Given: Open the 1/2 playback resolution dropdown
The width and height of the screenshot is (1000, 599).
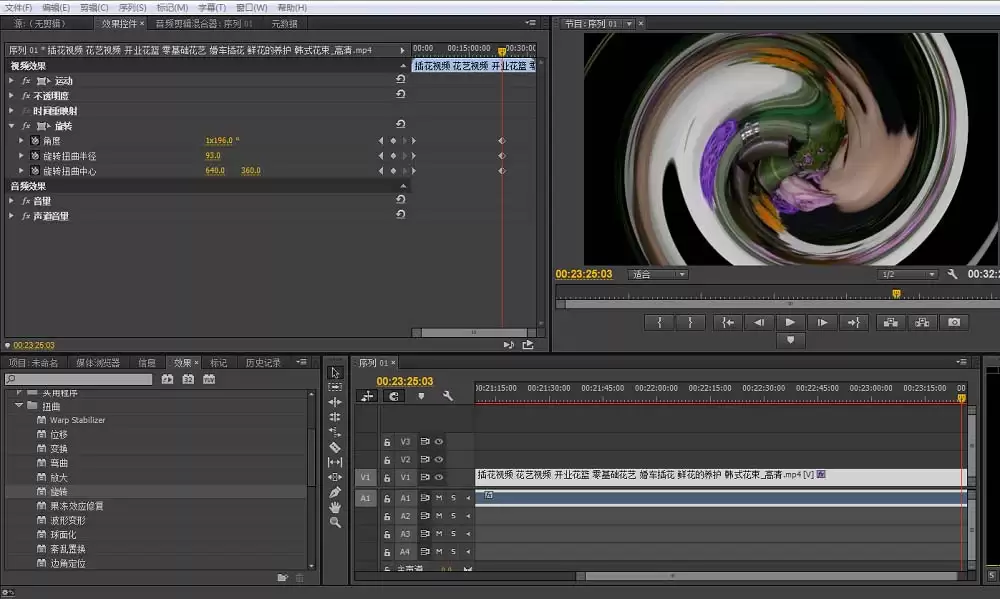Looking at the screenshot, I should pos(908,274).
